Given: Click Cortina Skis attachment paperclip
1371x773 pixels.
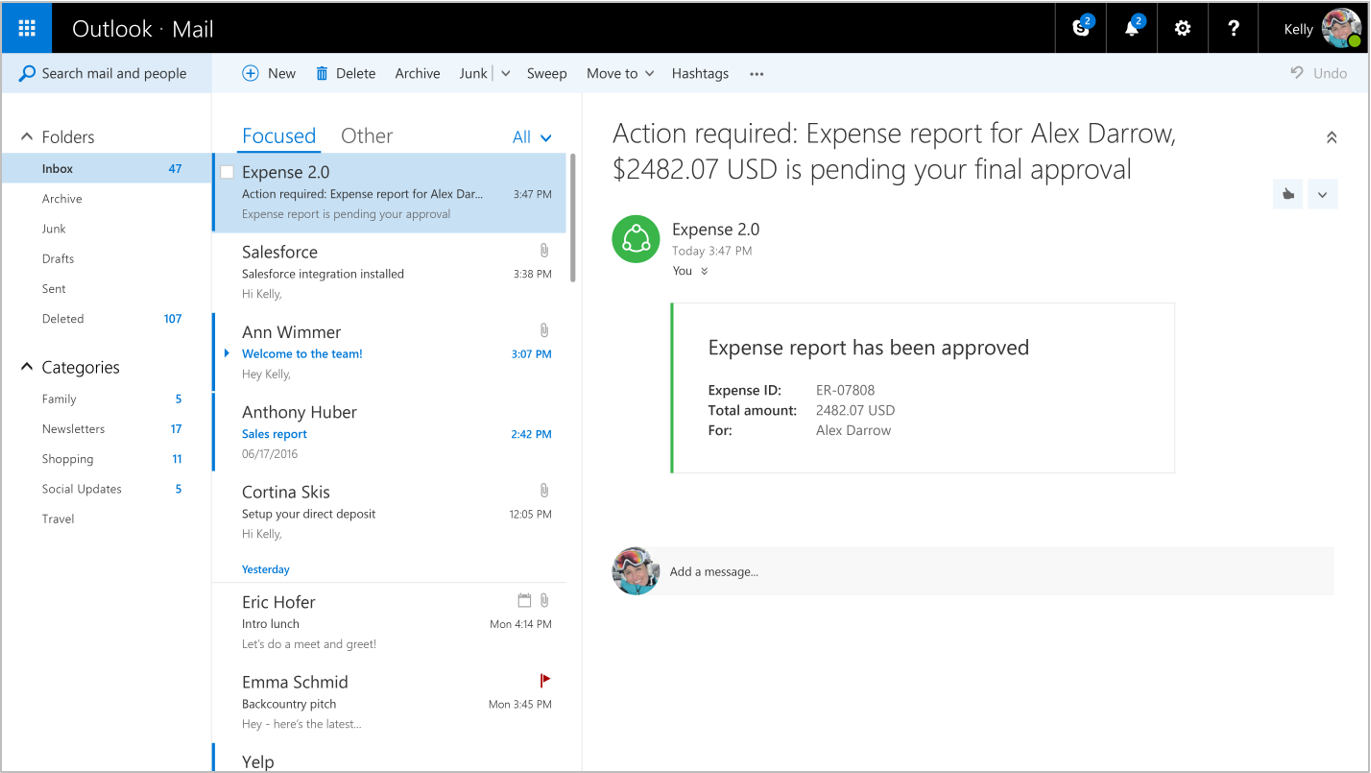Looking at the screenshot, I should coord(544,491).
